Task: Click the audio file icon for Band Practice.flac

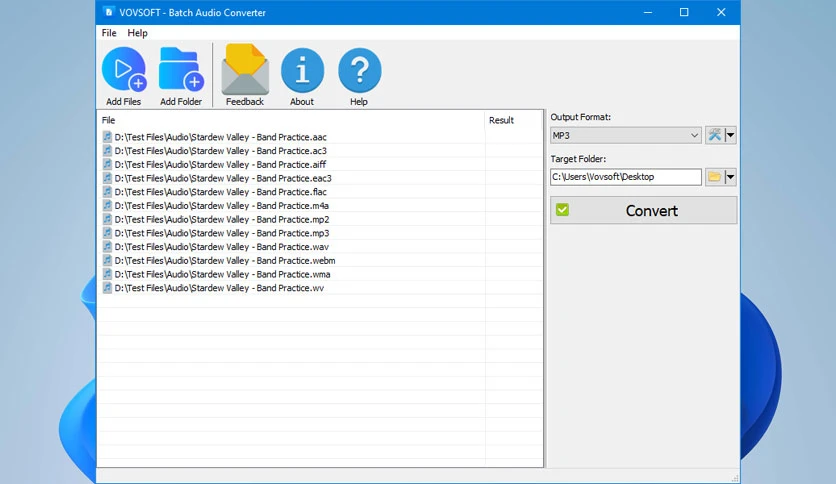Action: pos(107,192)
